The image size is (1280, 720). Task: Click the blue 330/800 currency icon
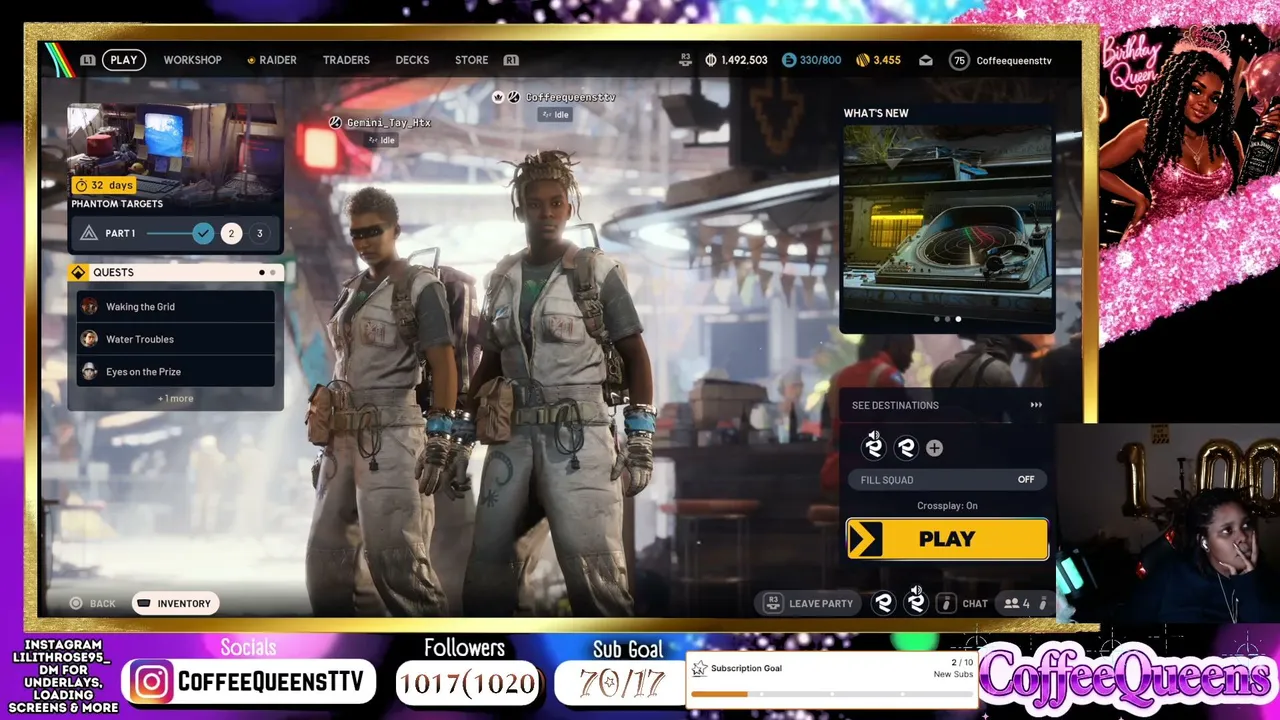(789, 60)
